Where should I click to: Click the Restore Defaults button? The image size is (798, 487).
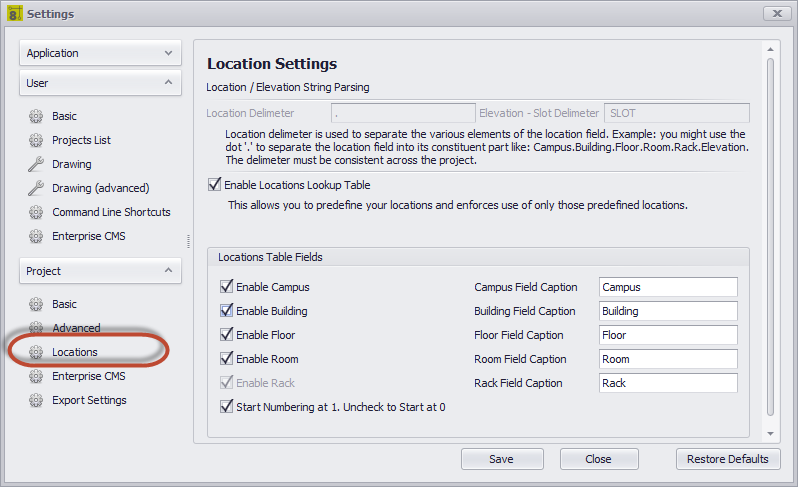728,459
